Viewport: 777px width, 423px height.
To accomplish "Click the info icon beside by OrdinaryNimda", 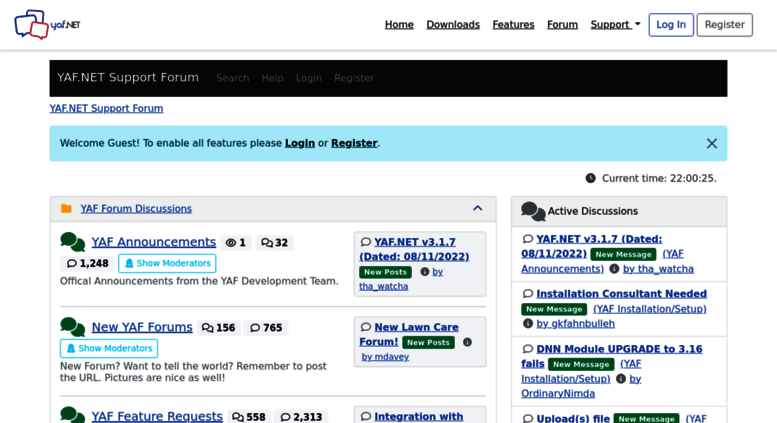I will tap(620, 378).
